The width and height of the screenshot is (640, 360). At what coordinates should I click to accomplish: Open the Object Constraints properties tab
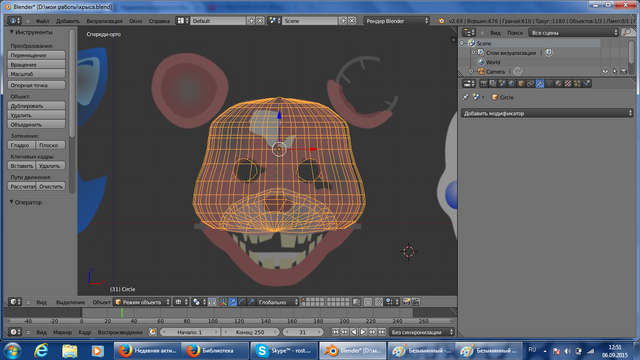[x=531, y=84]
